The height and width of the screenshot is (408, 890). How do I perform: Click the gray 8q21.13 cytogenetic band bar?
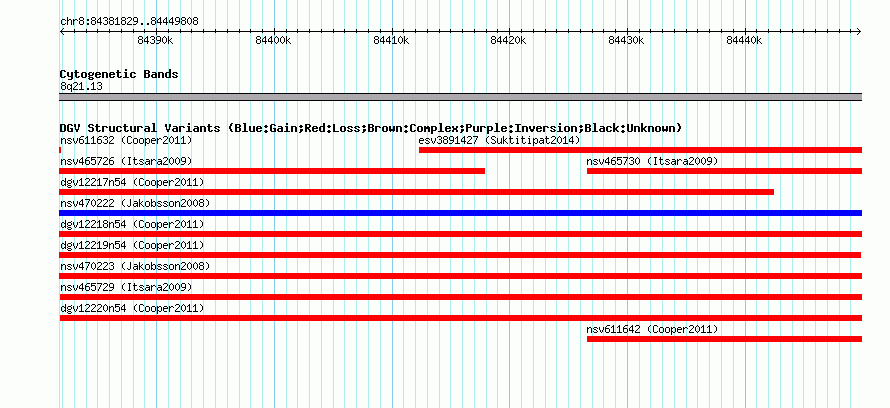tap(460, 97)
